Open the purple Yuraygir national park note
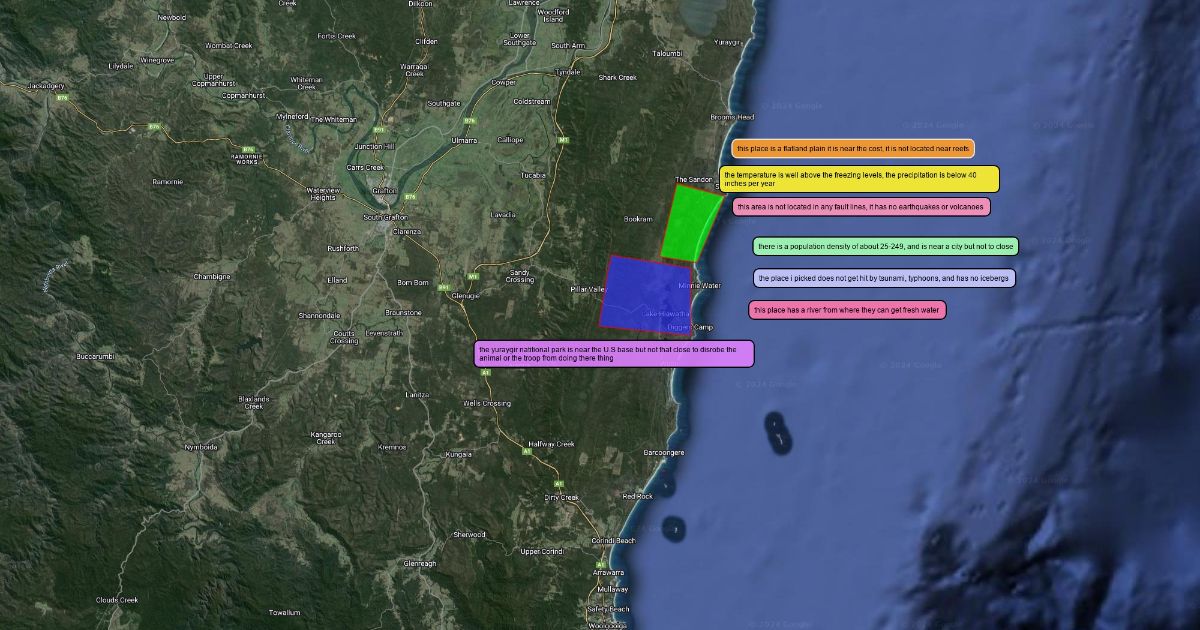 [614, 354]
